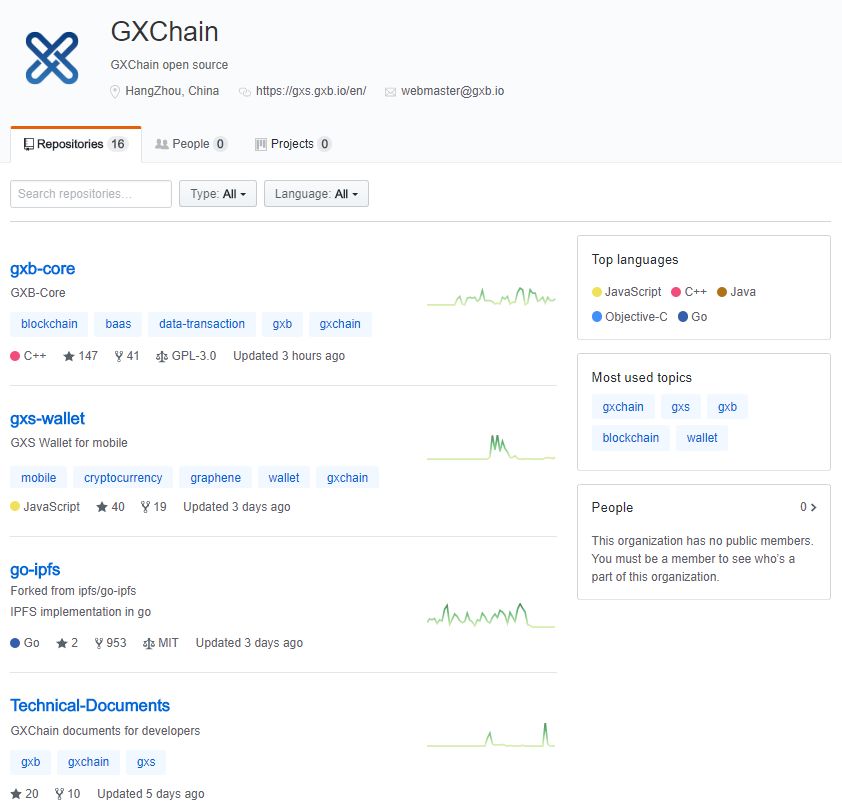Image resolution: width=842 pixels, height=807 pixels.
Task: Click the data-transaction topic tag
Action: click(x=202, y=324)
